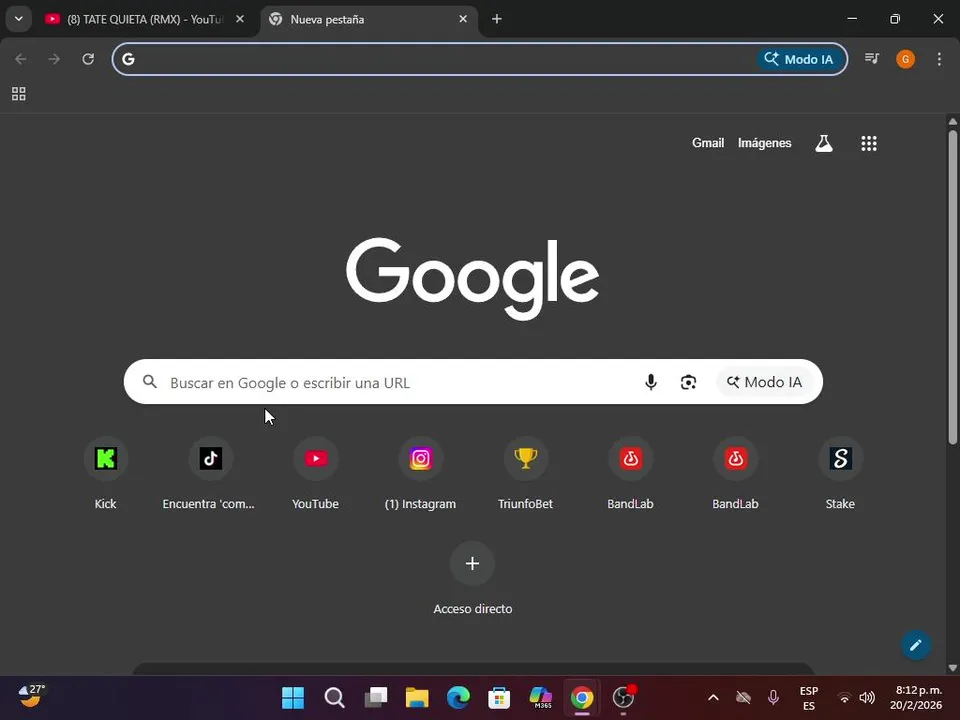Open the clock showing 8:12 p.m.
The height and width of the screenshot is (720, 960).
(x=915, y=698)
